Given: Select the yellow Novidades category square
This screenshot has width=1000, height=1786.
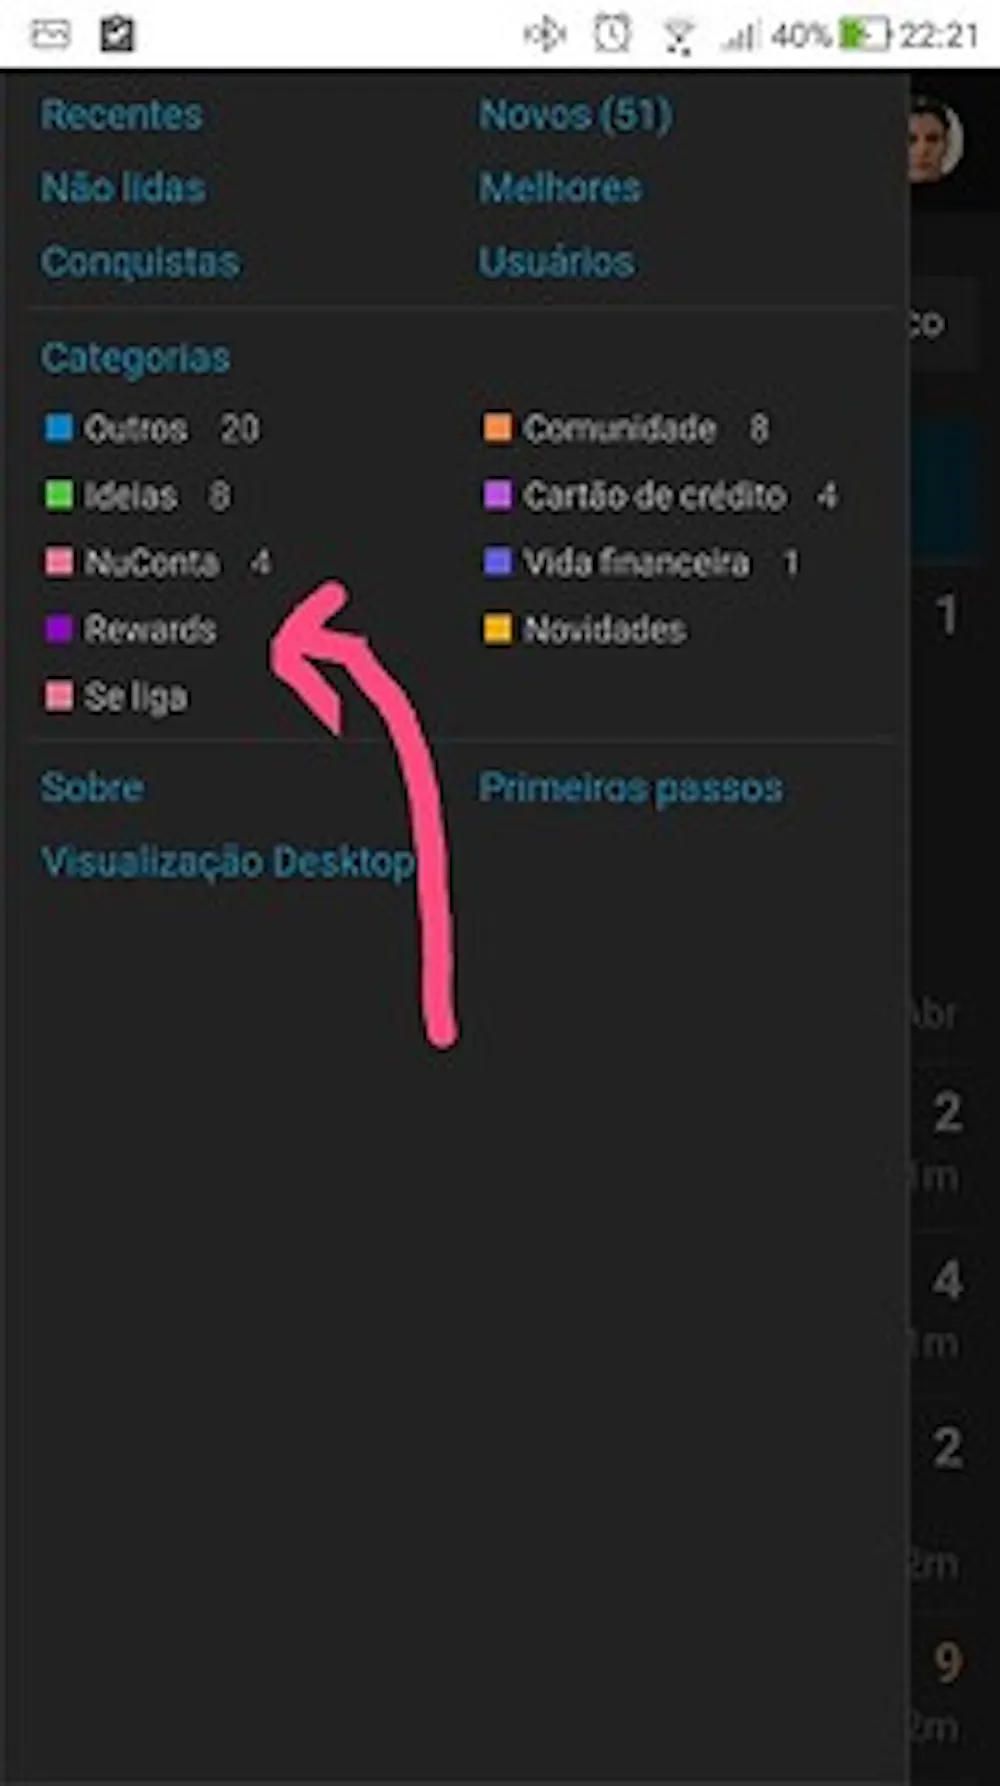Looking at the screenshot, I should (497, 629).
